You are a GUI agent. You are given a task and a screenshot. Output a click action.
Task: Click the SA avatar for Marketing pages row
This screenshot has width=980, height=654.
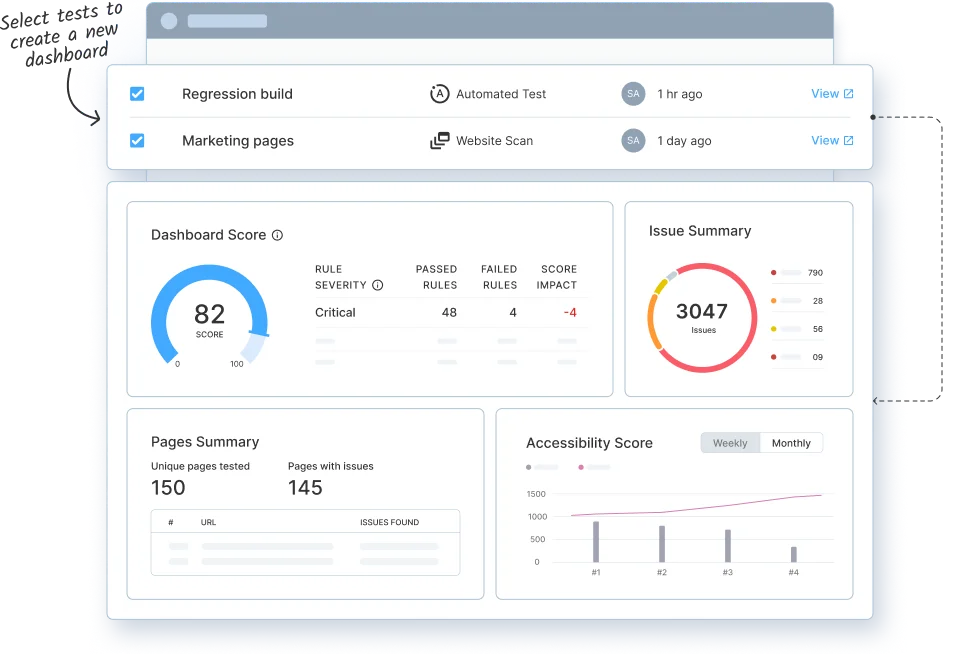[x=633, y=140]
